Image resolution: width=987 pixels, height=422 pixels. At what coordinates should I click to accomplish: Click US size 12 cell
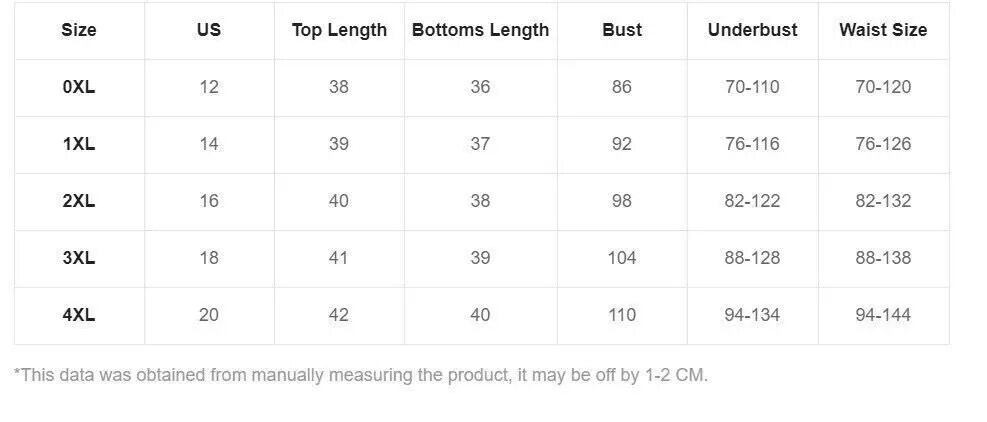pos(209,87)
